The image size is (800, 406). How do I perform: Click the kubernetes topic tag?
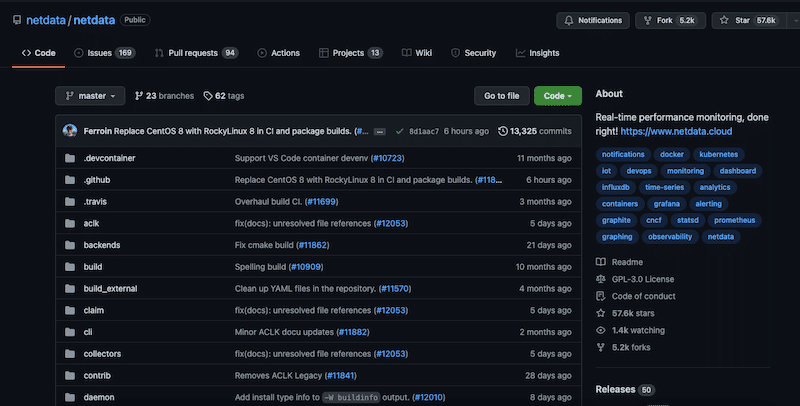[x=718, y=154]
